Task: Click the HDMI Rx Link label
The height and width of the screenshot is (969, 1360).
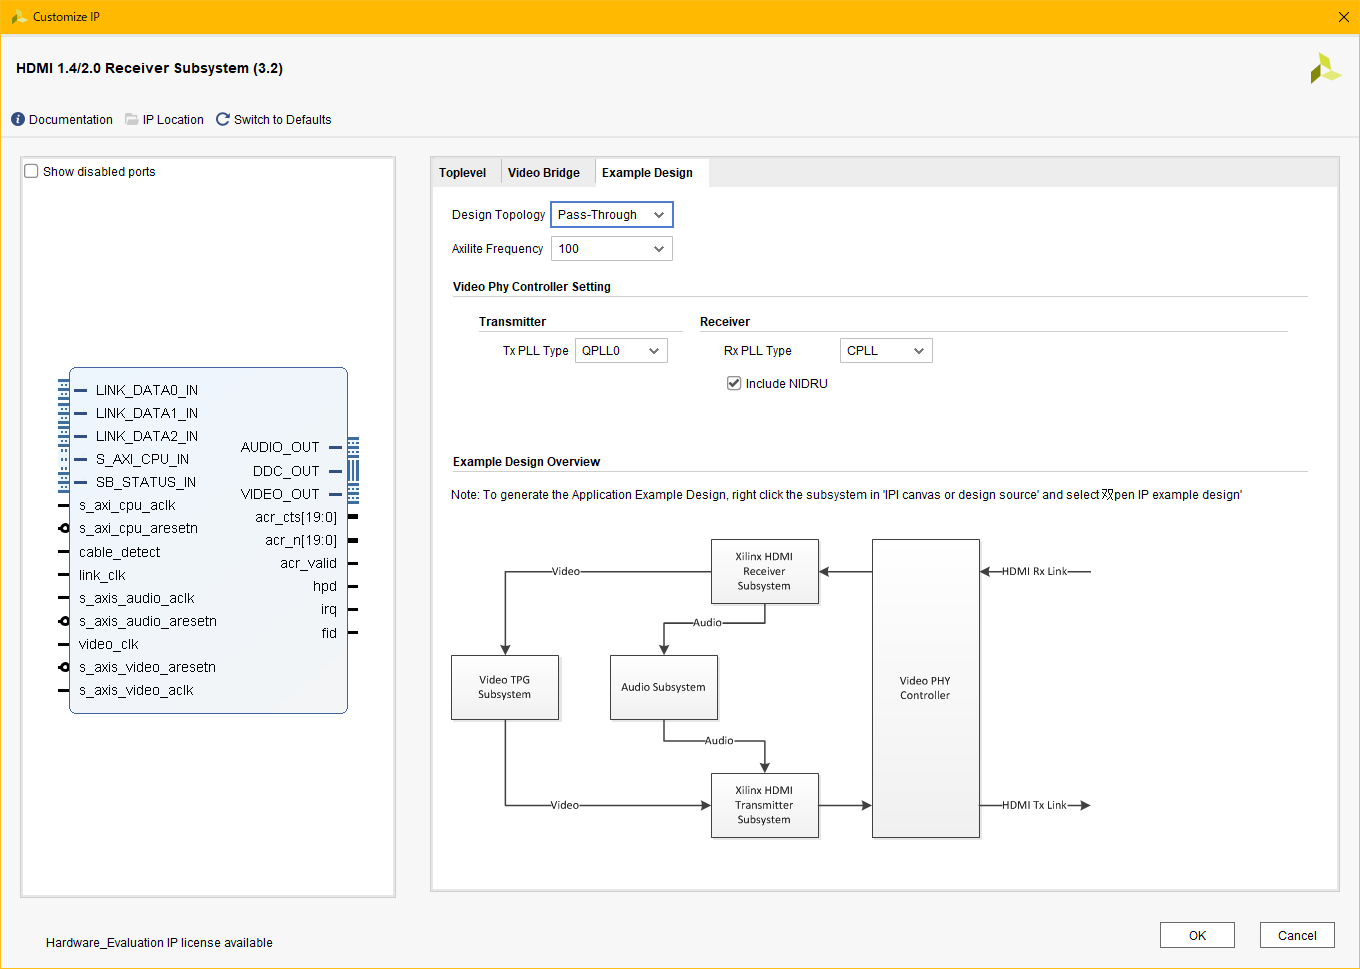Action: [1034, 572]
